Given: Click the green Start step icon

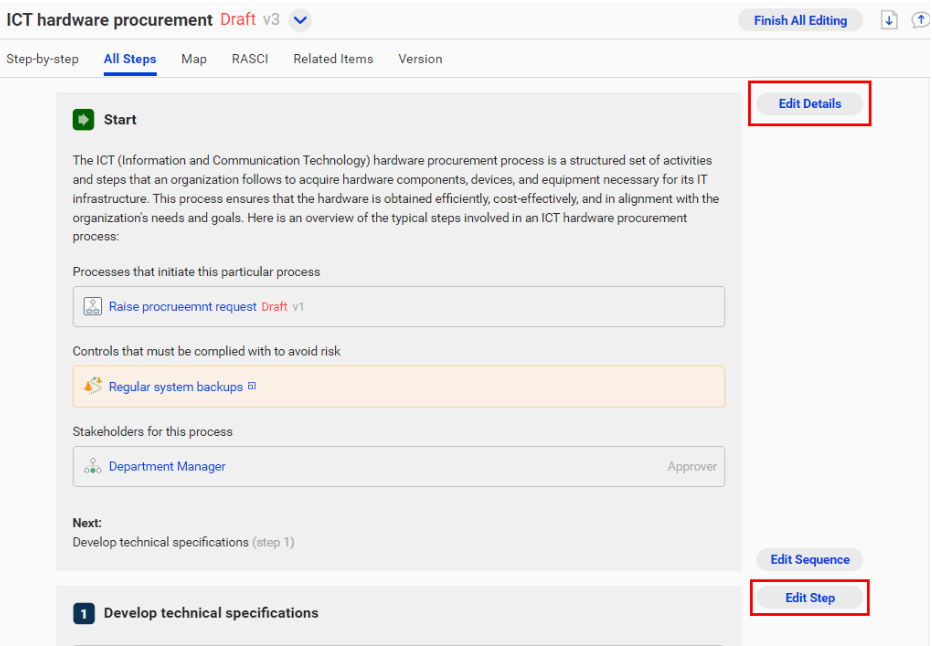Looking at the screenshot, I should (x=83, y=119).
